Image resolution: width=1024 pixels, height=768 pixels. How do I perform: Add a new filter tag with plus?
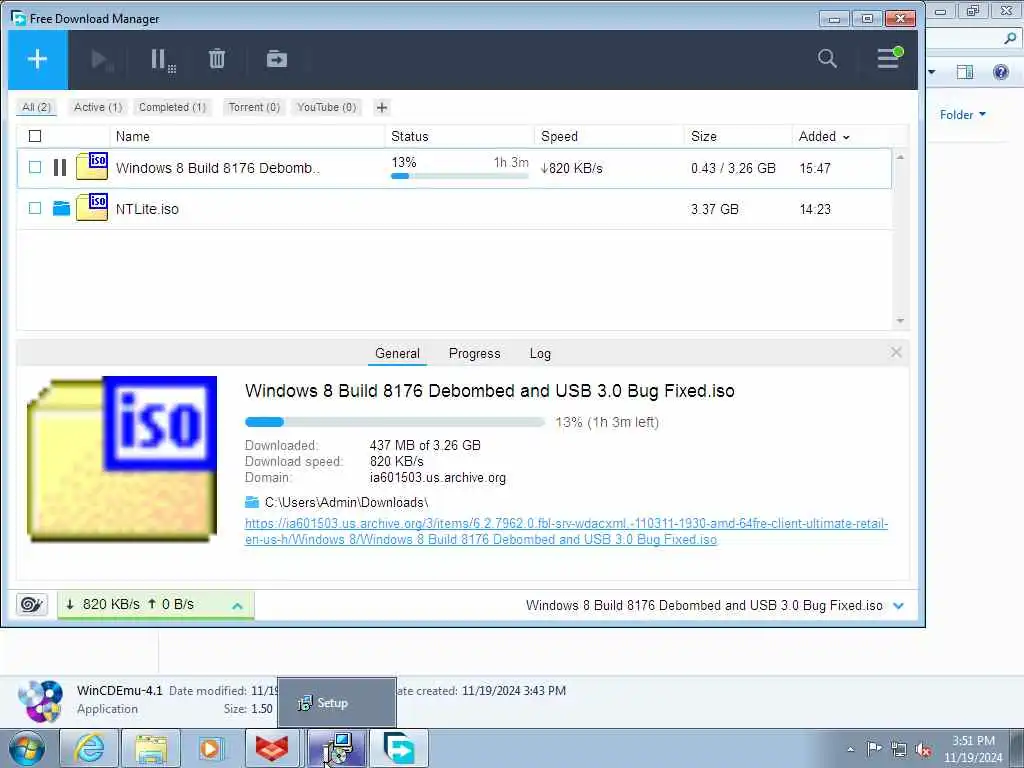click(382, 108)
